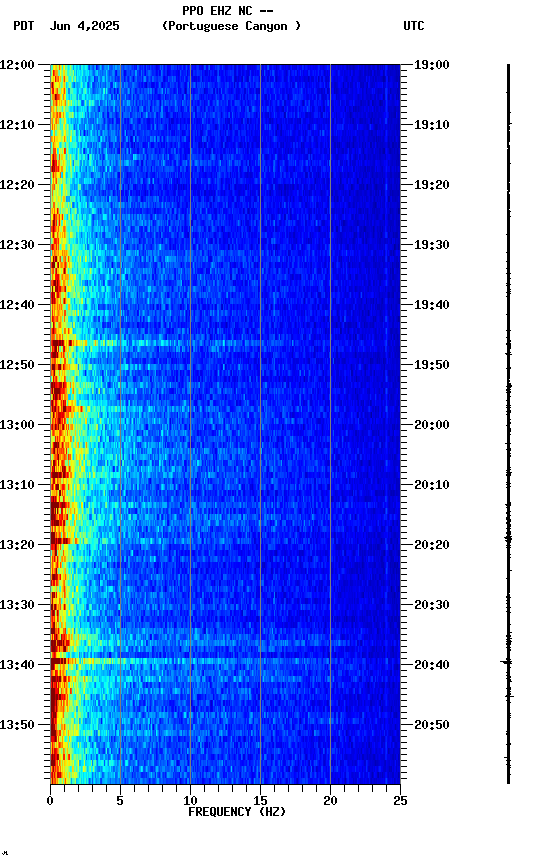
Task: Click the 5 Hz frequency axis label
Action: [120, 801]
